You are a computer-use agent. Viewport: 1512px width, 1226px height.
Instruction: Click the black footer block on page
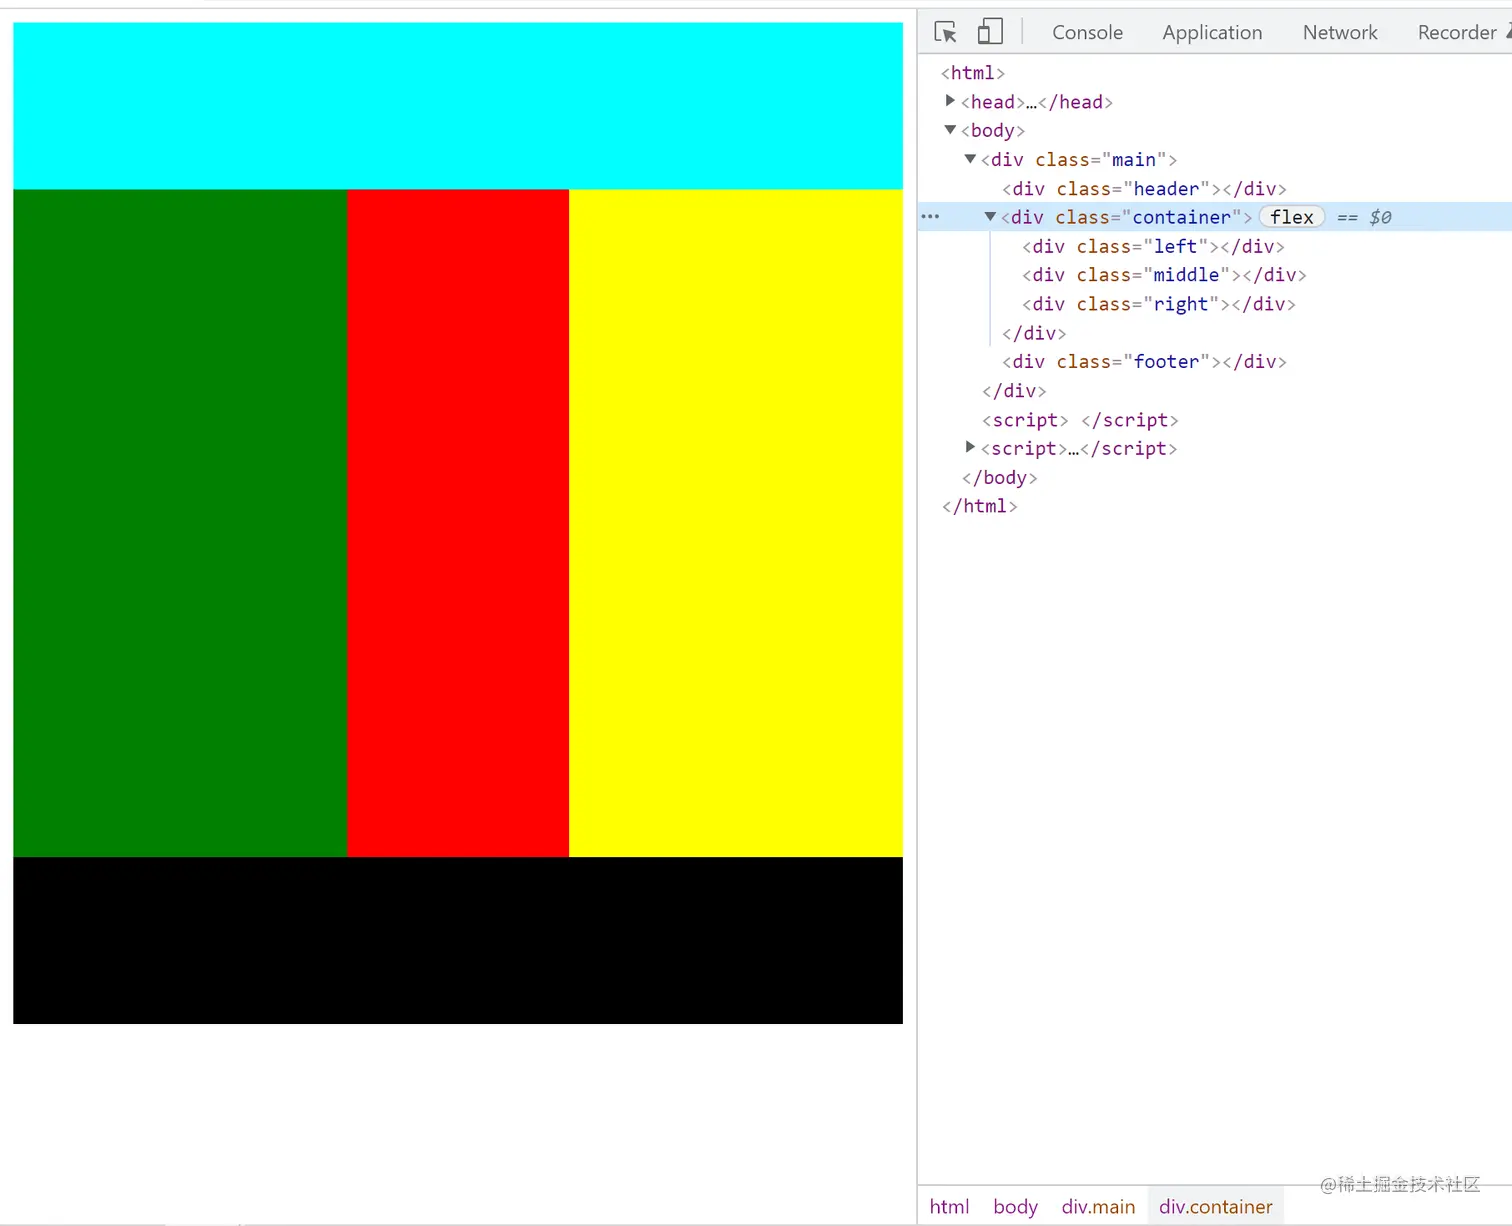[x=458, y=940]
